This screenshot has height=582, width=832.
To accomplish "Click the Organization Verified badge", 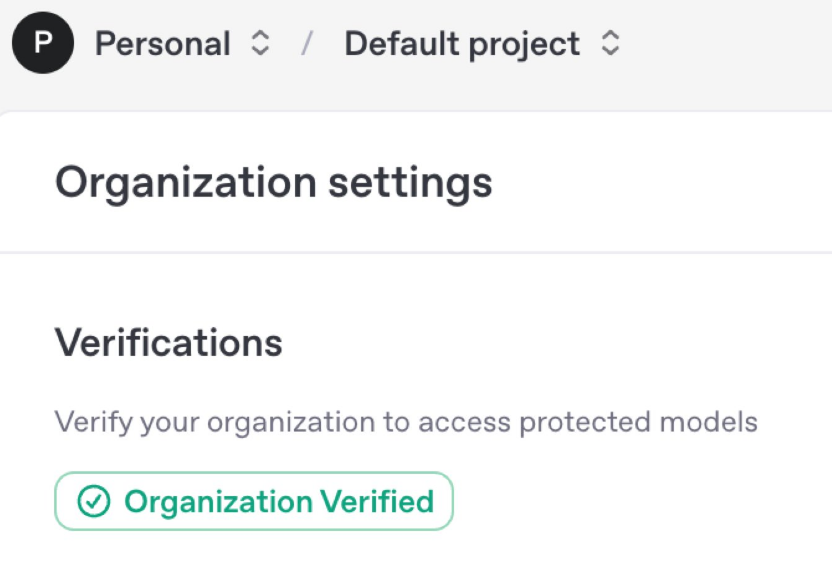I will click(x=254, y=501).
